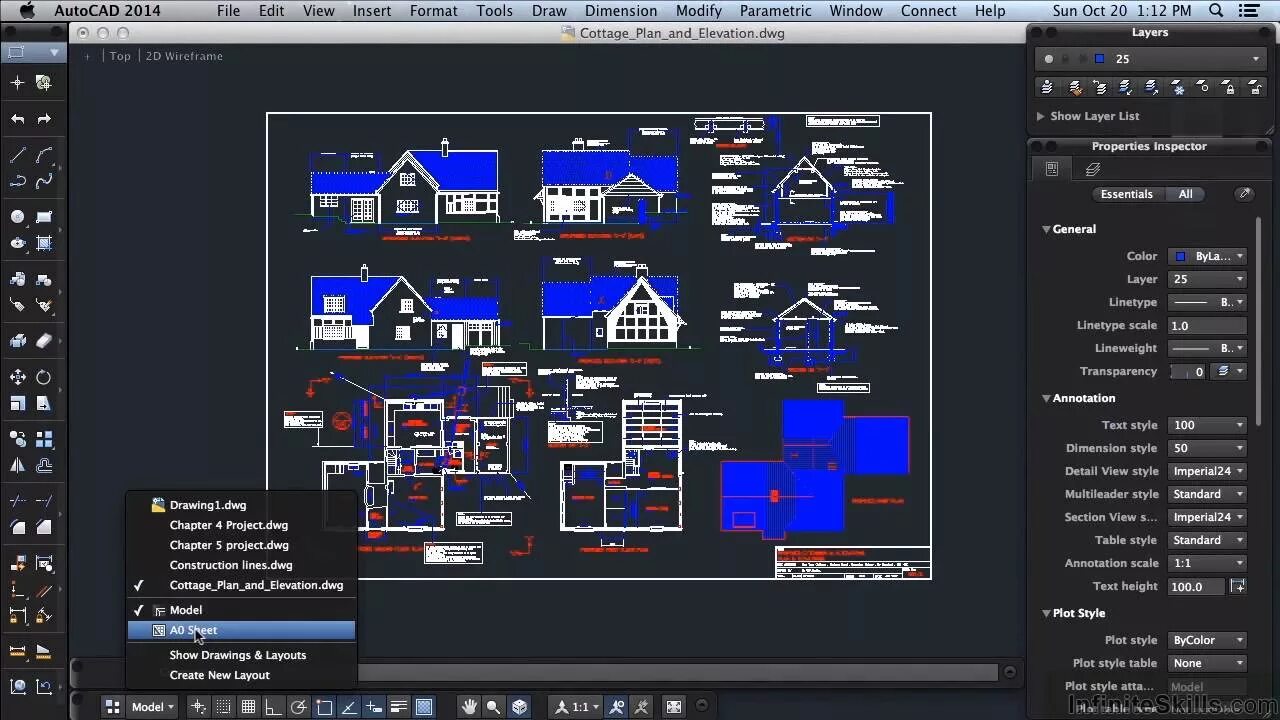Image resolution: width=1280 pixels, height=720 pixels.
Task: Choose Create New Layout
Action: tap(219, 675)
